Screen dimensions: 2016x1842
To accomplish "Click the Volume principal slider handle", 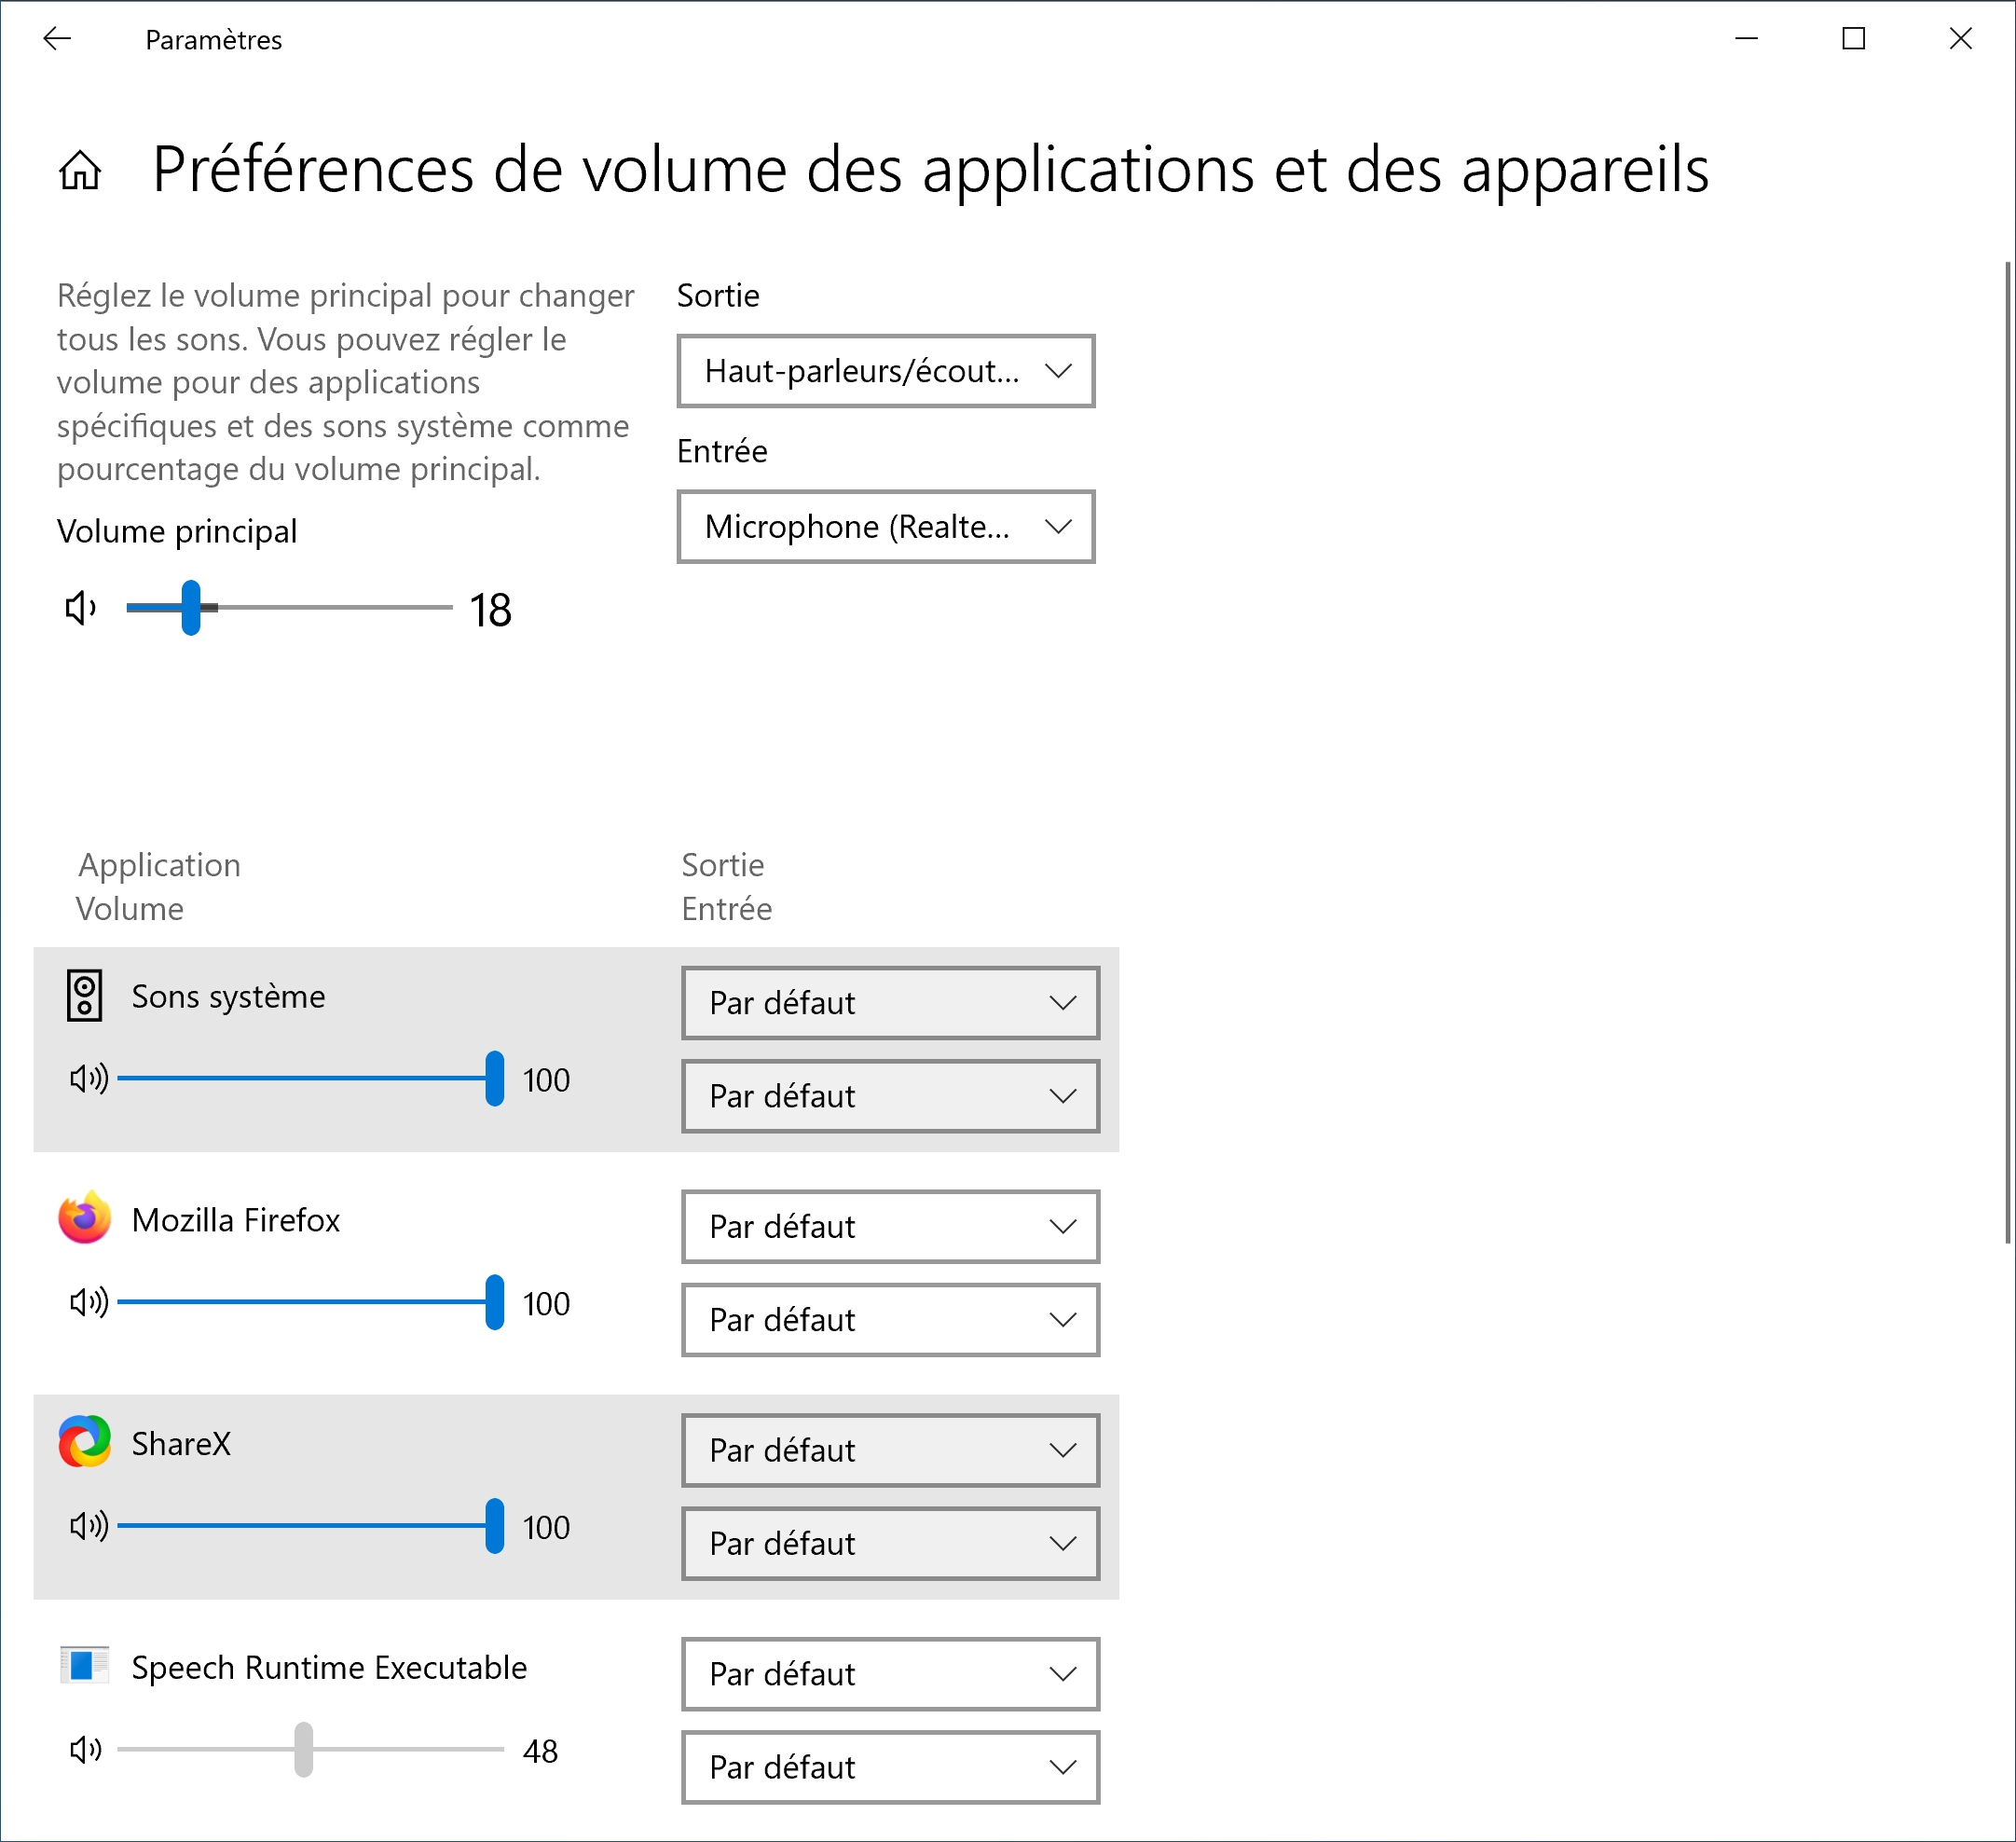I will 191,607.
